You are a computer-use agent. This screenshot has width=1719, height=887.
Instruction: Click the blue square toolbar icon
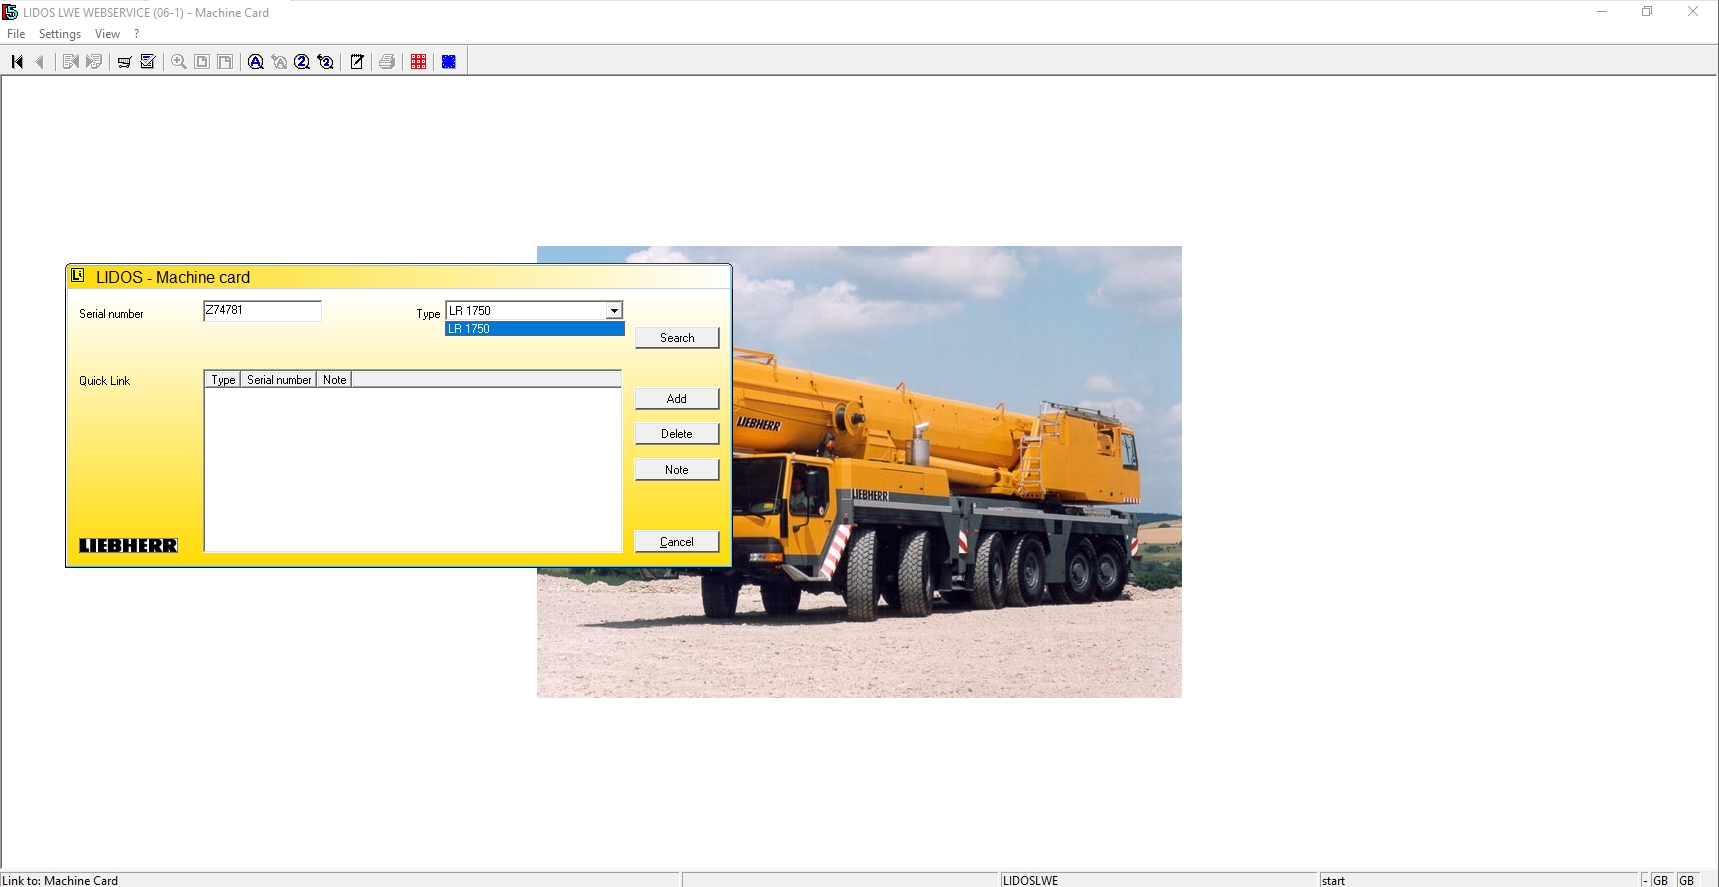pos(449,62)
